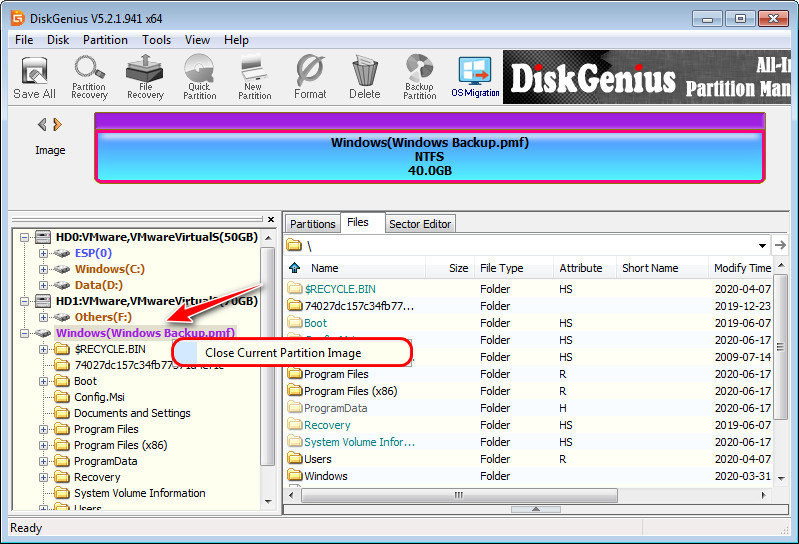The width and height of the screenshot is (799, 544).
Task: Select ESP(0) in the tree
Action: (93, 253)
